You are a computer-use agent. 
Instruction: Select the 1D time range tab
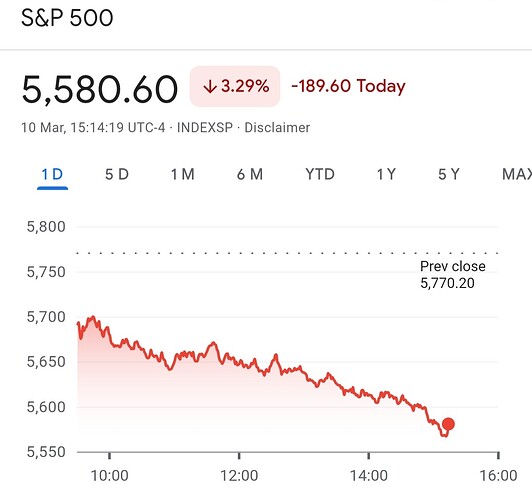click(52, 174)
